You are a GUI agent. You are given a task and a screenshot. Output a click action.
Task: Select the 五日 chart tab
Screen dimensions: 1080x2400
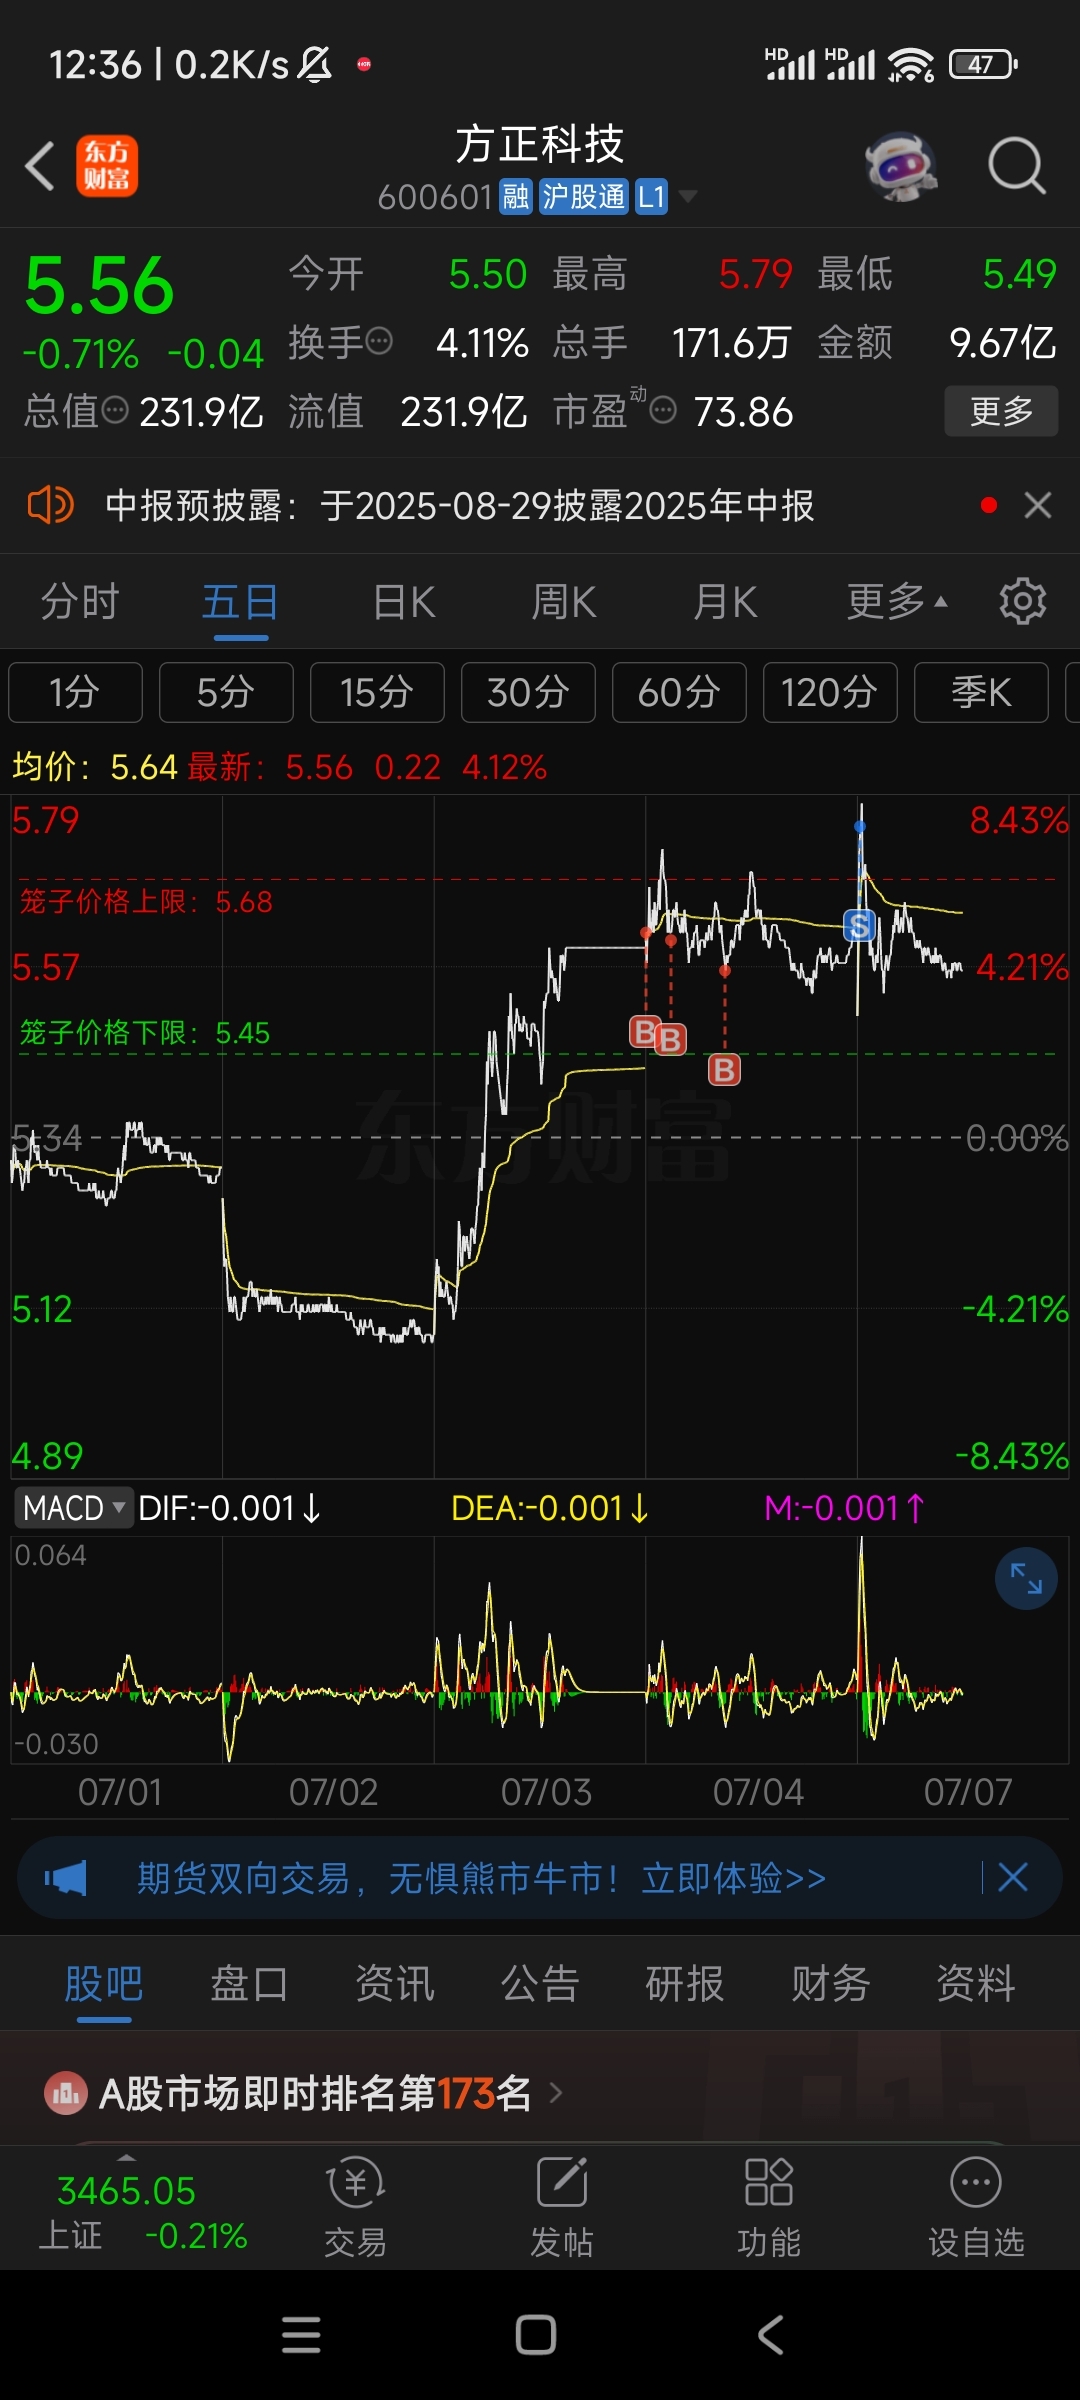[x=240, y=602]
